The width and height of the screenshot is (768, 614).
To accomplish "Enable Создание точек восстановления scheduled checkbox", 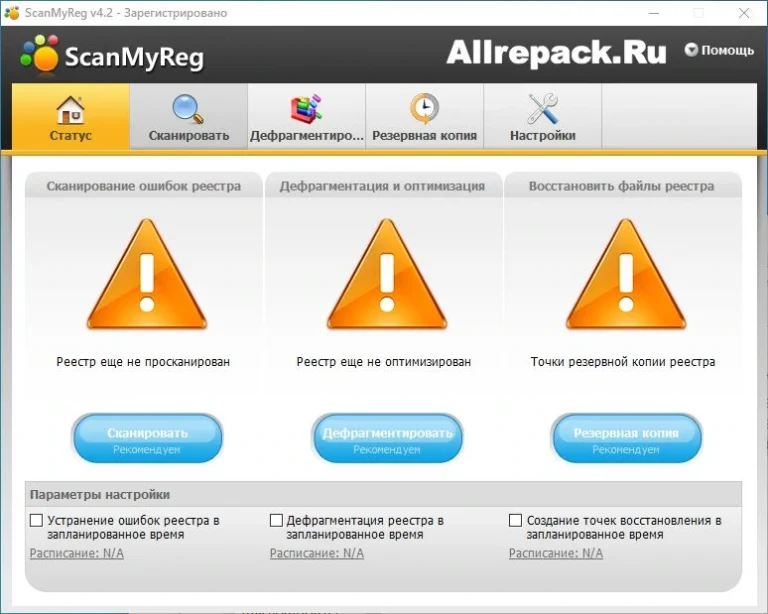I will (x=515, y=520).
